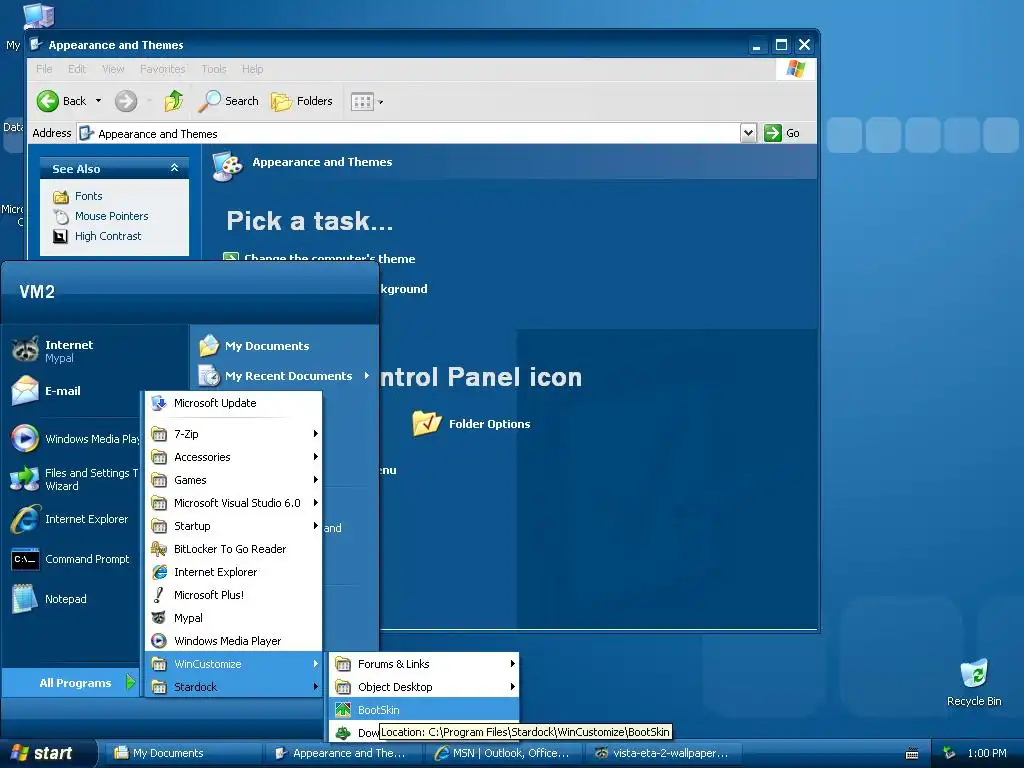
Task: Open the Back history dropdown arrow
Action: pos(99,101)
